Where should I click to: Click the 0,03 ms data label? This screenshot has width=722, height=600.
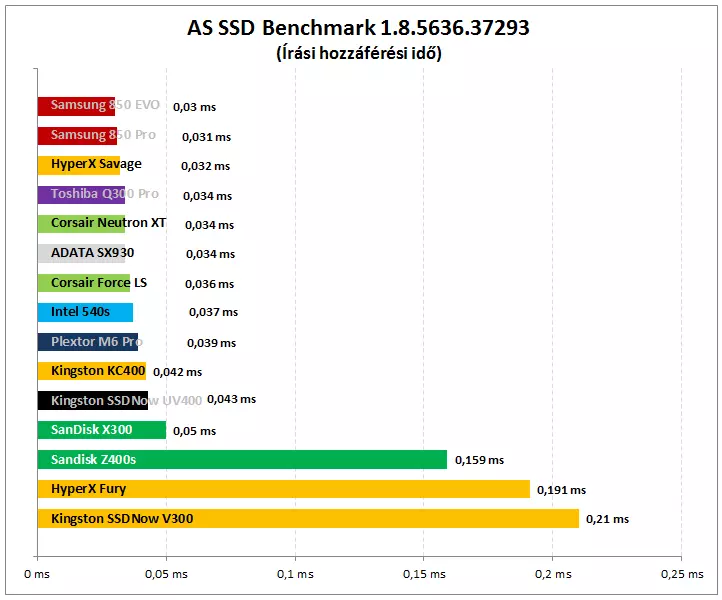tap(194, 107)
